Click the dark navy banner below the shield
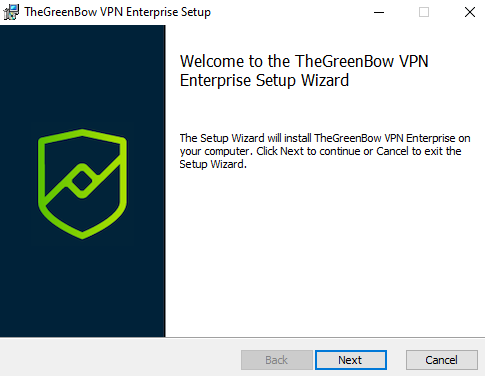485x376 pixels. pos(82,288)
